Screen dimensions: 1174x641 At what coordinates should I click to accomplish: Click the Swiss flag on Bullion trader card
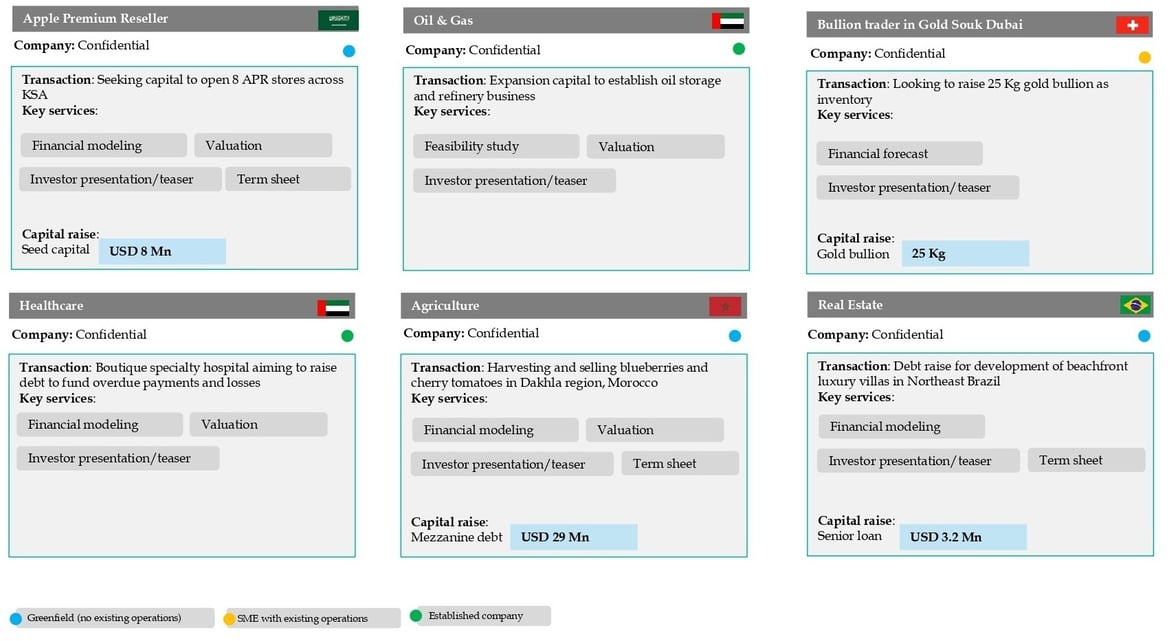tap(1132, 25)
